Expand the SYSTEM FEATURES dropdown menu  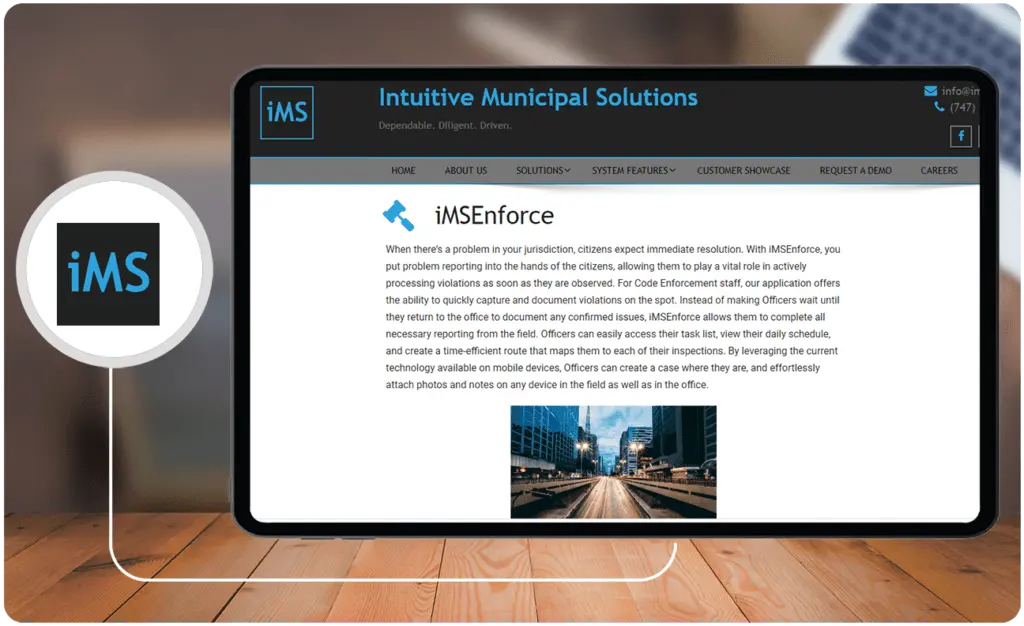point(633,170)
